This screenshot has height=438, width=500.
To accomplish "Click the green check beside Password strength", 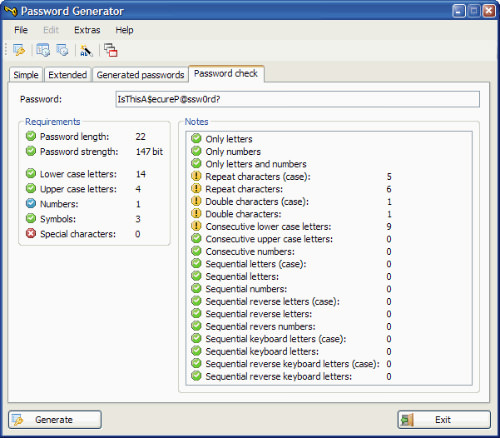I will [31, 151].
